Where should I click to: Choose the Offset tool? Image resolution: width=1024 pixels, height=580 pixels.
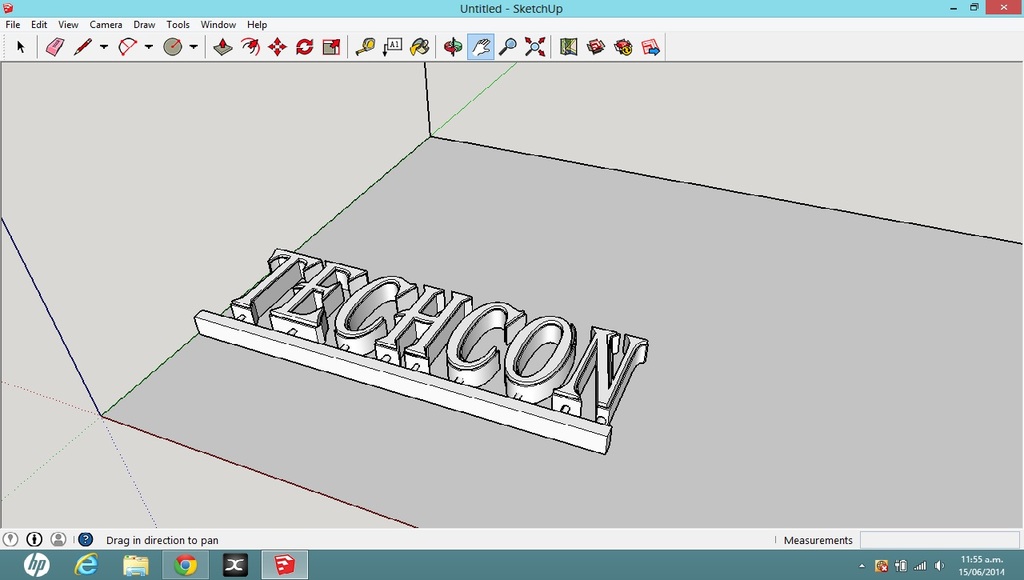250,47
